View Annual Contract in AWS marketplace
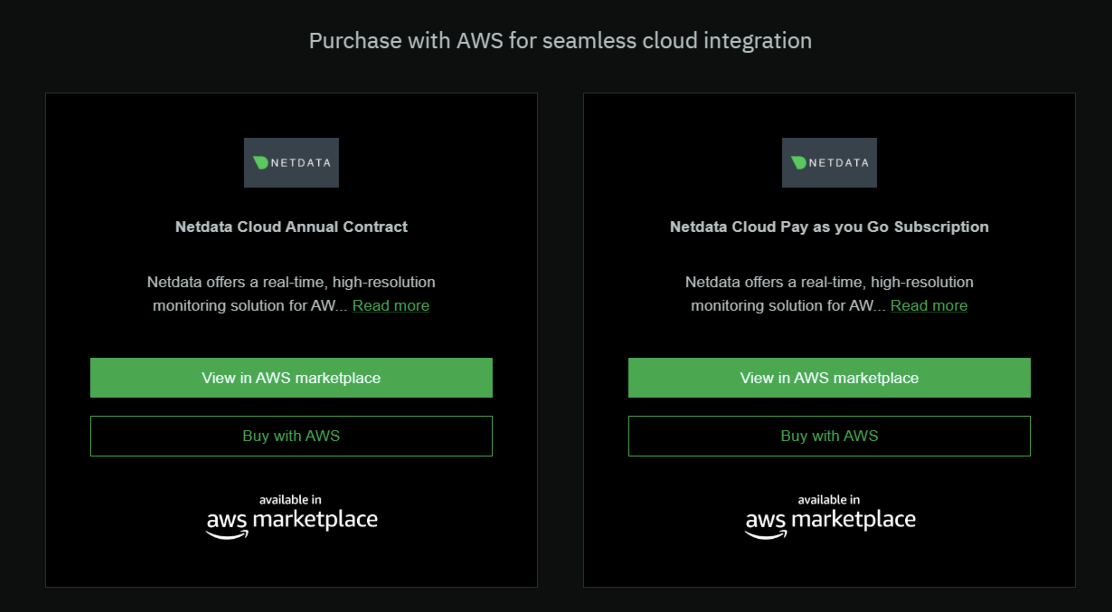1112x612 pixels. [291, 378]
